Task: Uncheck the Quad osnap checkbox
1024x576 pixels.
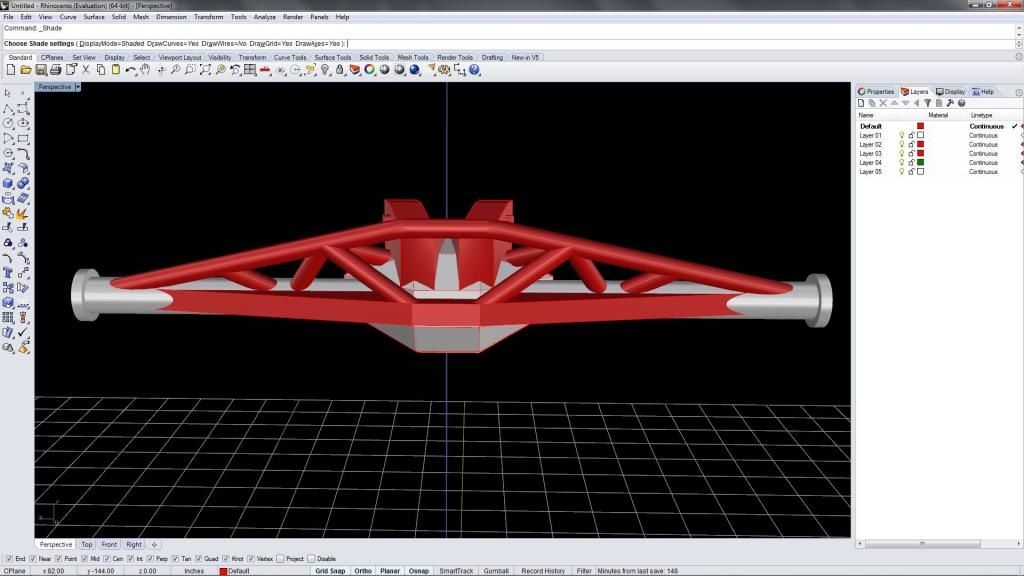Action: [x=199, y=559]
